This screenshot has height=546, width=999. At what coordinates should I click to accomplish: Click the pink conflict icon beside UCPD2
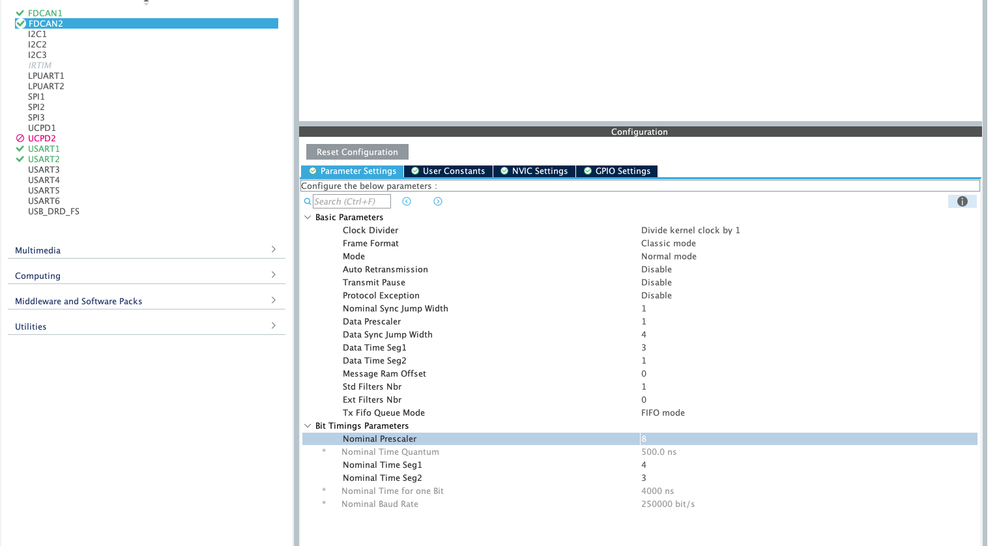[x=20, y=138]
